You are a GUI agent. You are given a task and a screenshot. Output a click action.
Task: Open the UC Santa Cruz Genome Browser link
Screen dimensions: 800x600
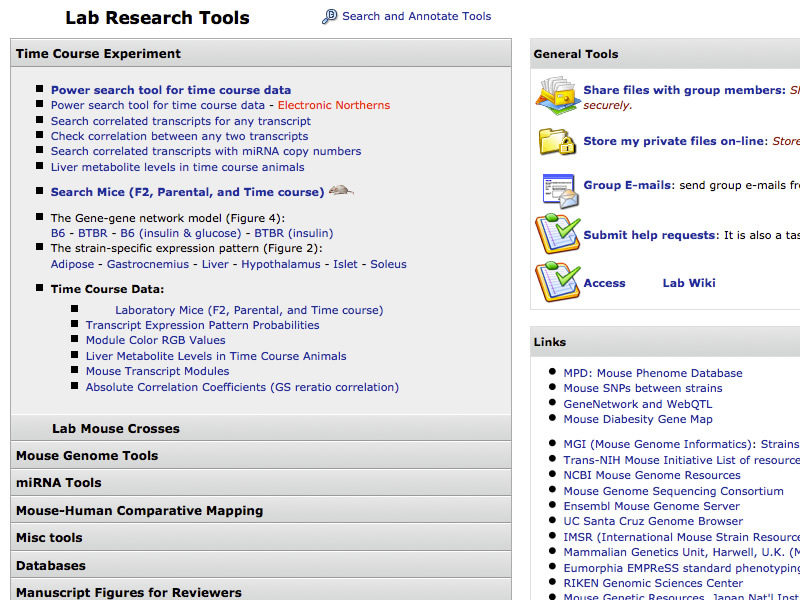pyautogui.click(x=653, y=521)
